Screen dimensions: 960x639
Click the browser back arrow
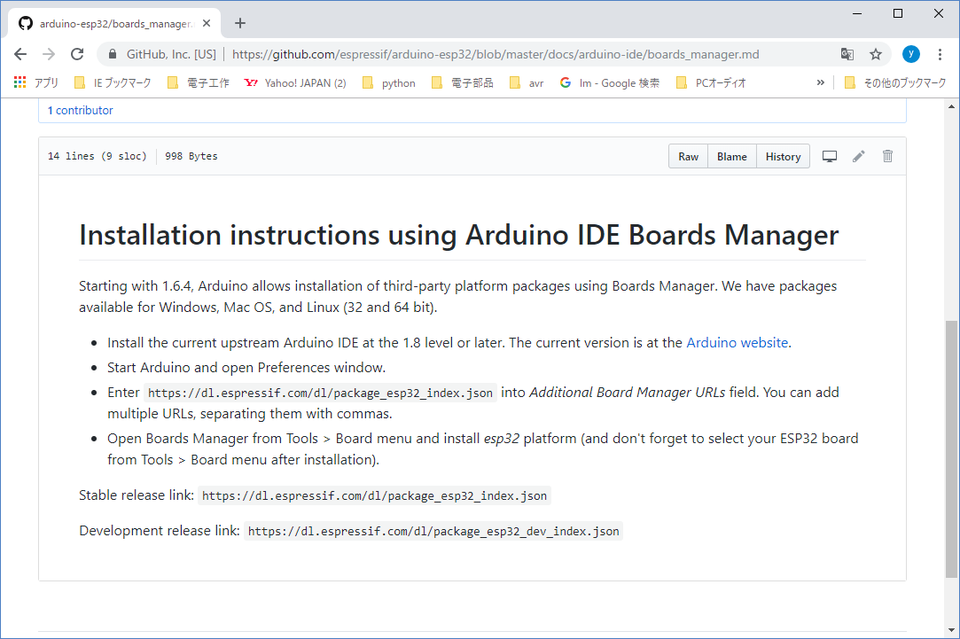coord(21,54)
